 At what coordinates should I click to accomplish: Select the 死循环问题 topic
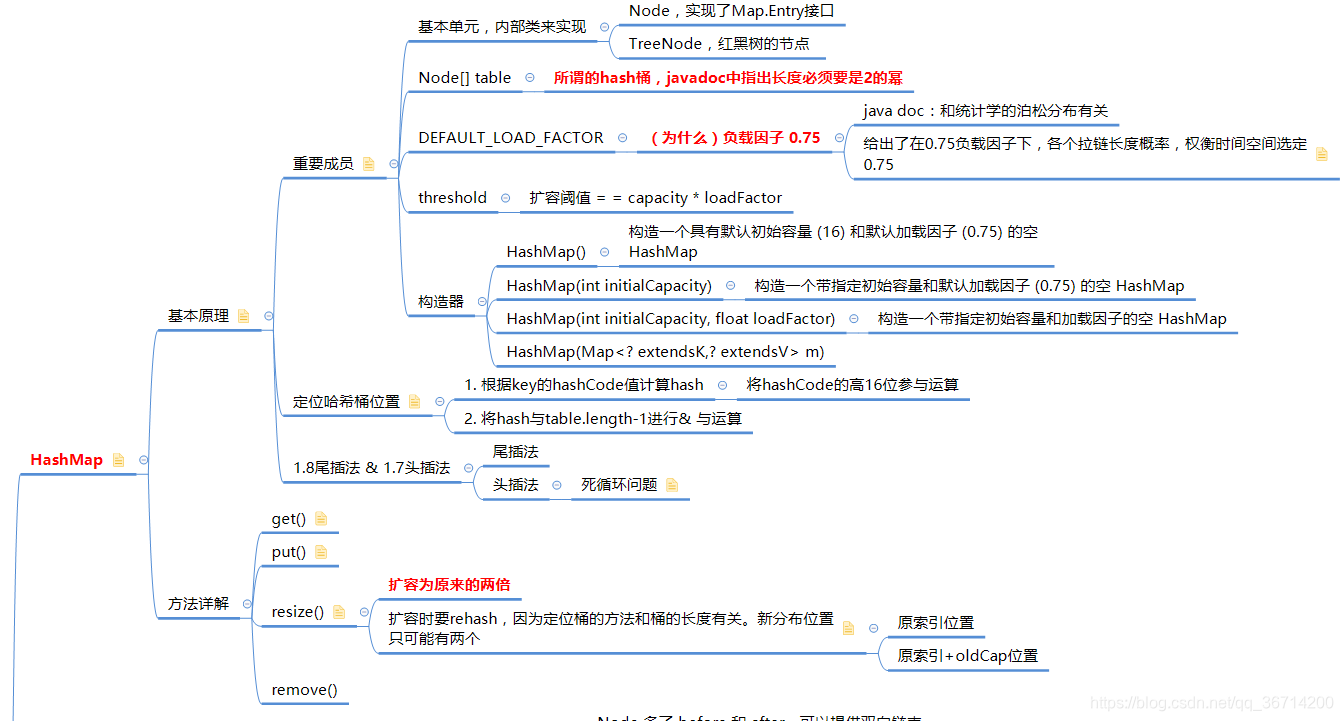619,485
